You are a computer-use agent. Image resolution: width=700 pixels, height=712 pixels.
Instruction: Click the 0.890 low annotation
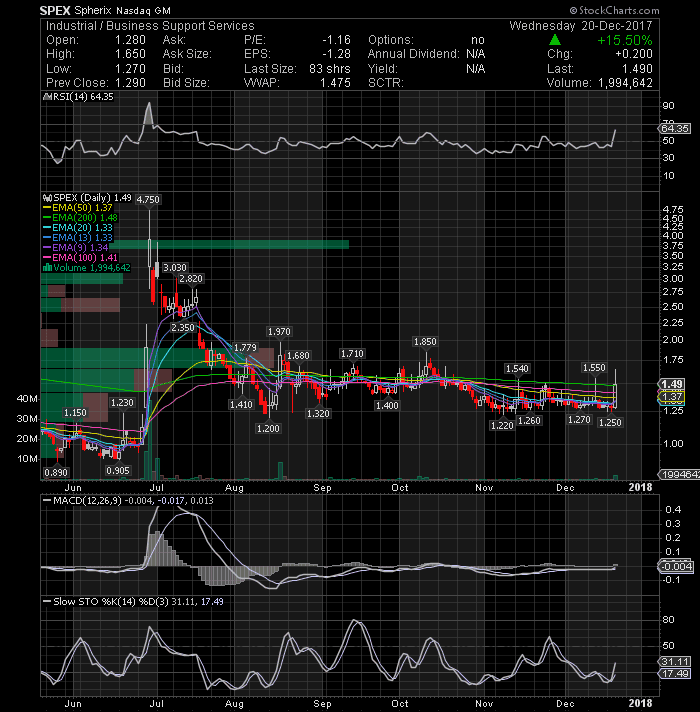(x=56, y=472)
